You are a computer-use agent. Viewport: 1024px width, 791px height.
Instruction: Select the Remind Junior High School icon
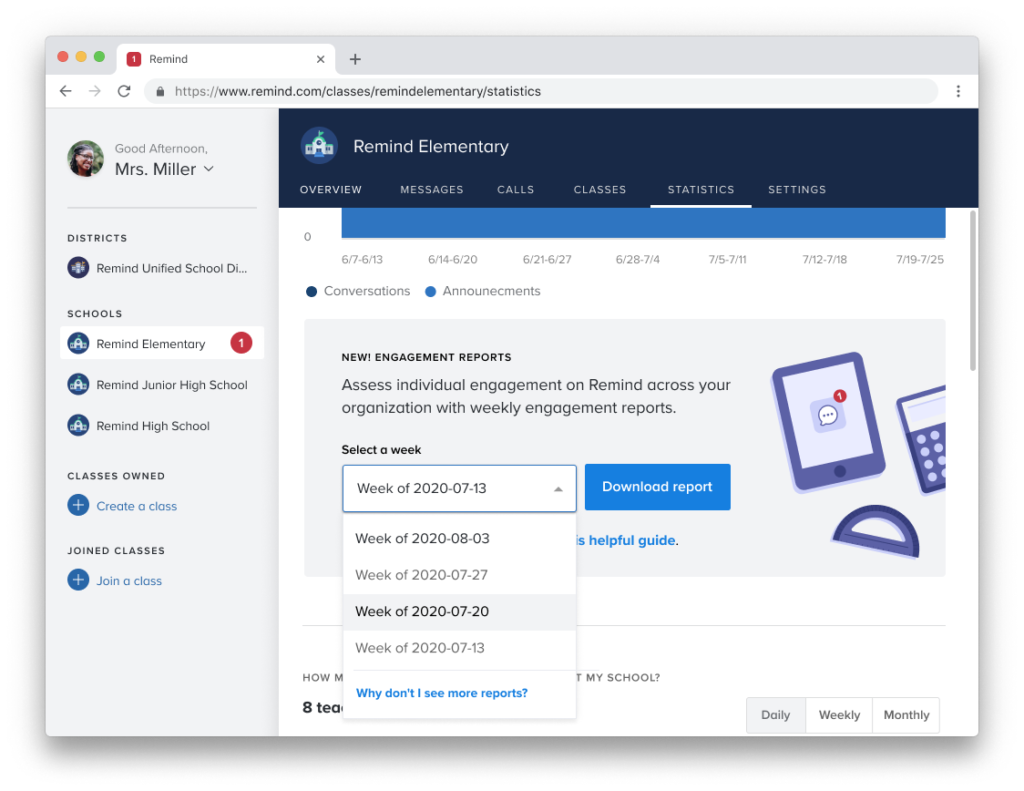click(79, 384)
